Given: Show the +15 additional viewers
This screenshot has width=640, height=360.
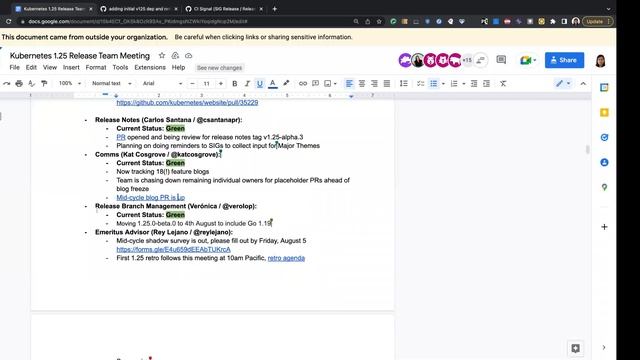Looking at the screenshot, I should (x=467, y=60).
